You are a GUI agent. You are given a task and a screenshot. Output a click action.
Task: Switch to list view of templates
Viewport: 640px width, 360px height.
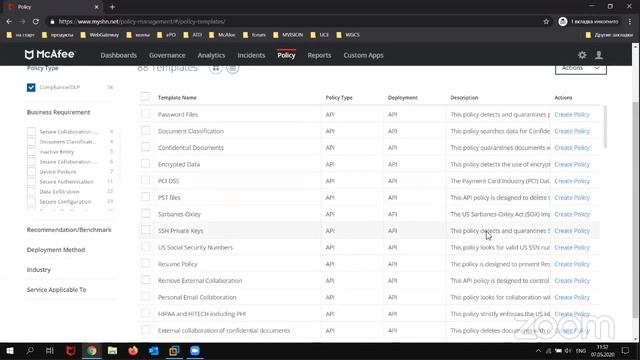click(x=233, y=68)
